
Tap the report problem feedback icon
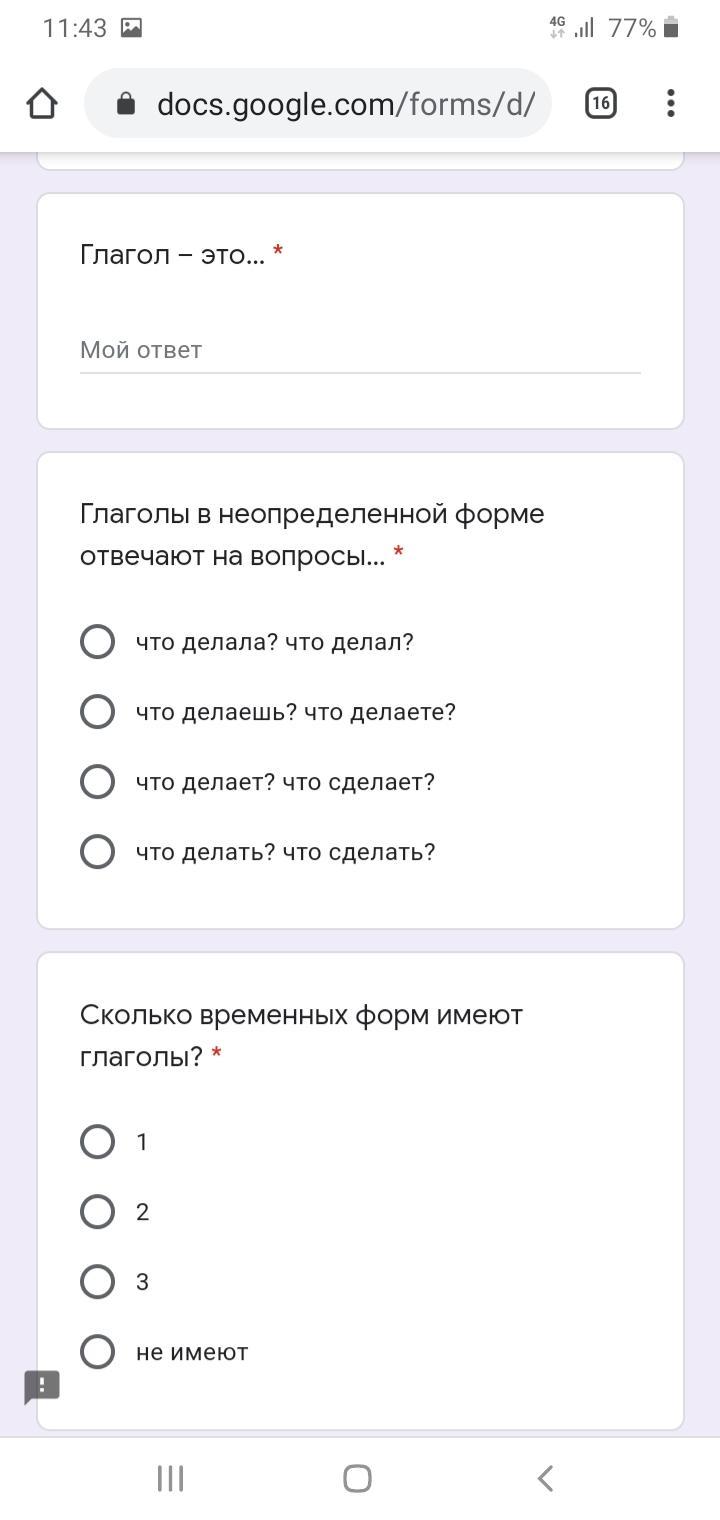tap(42, 1386)
